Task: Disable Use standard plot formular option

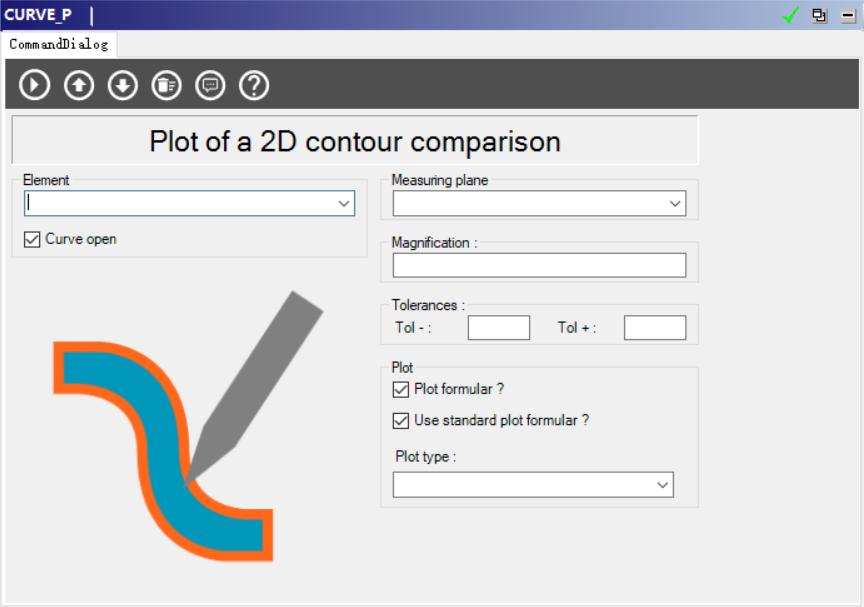Action: [401, 421]
